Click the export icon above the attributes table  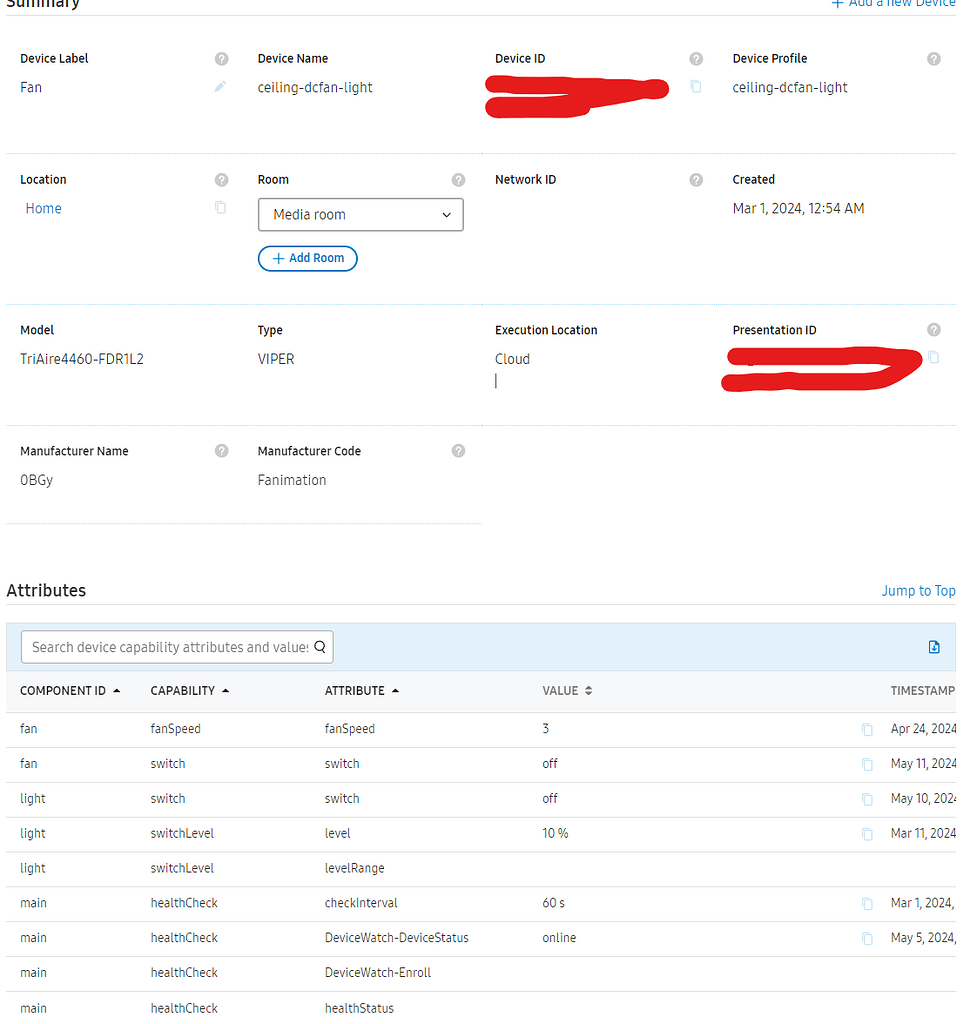934,647
